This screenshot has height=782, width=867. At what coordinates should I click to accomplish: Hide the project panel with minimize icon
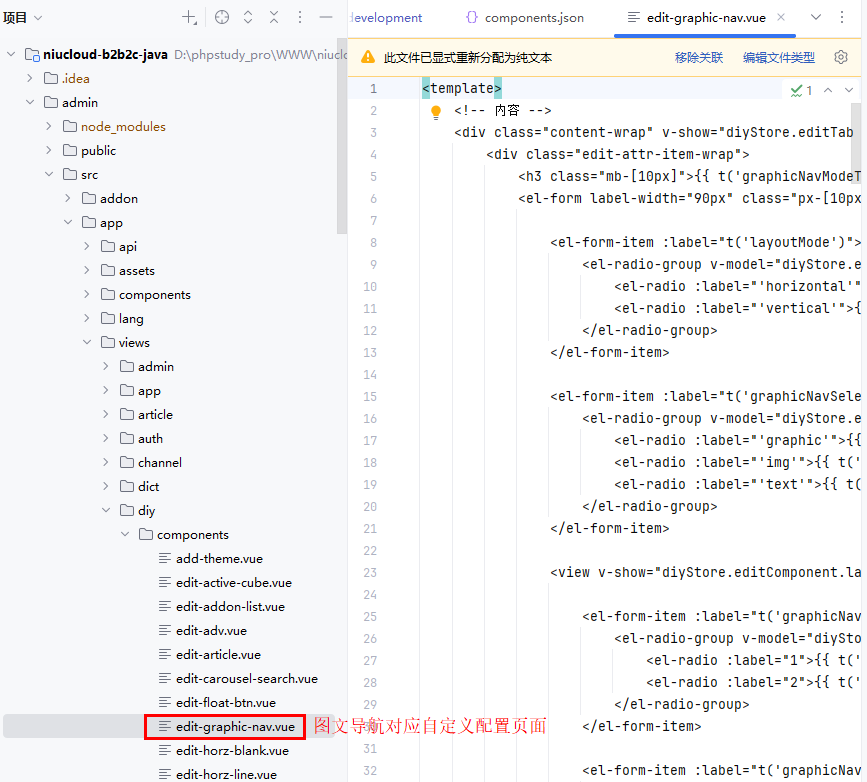[x=326, y=18]
